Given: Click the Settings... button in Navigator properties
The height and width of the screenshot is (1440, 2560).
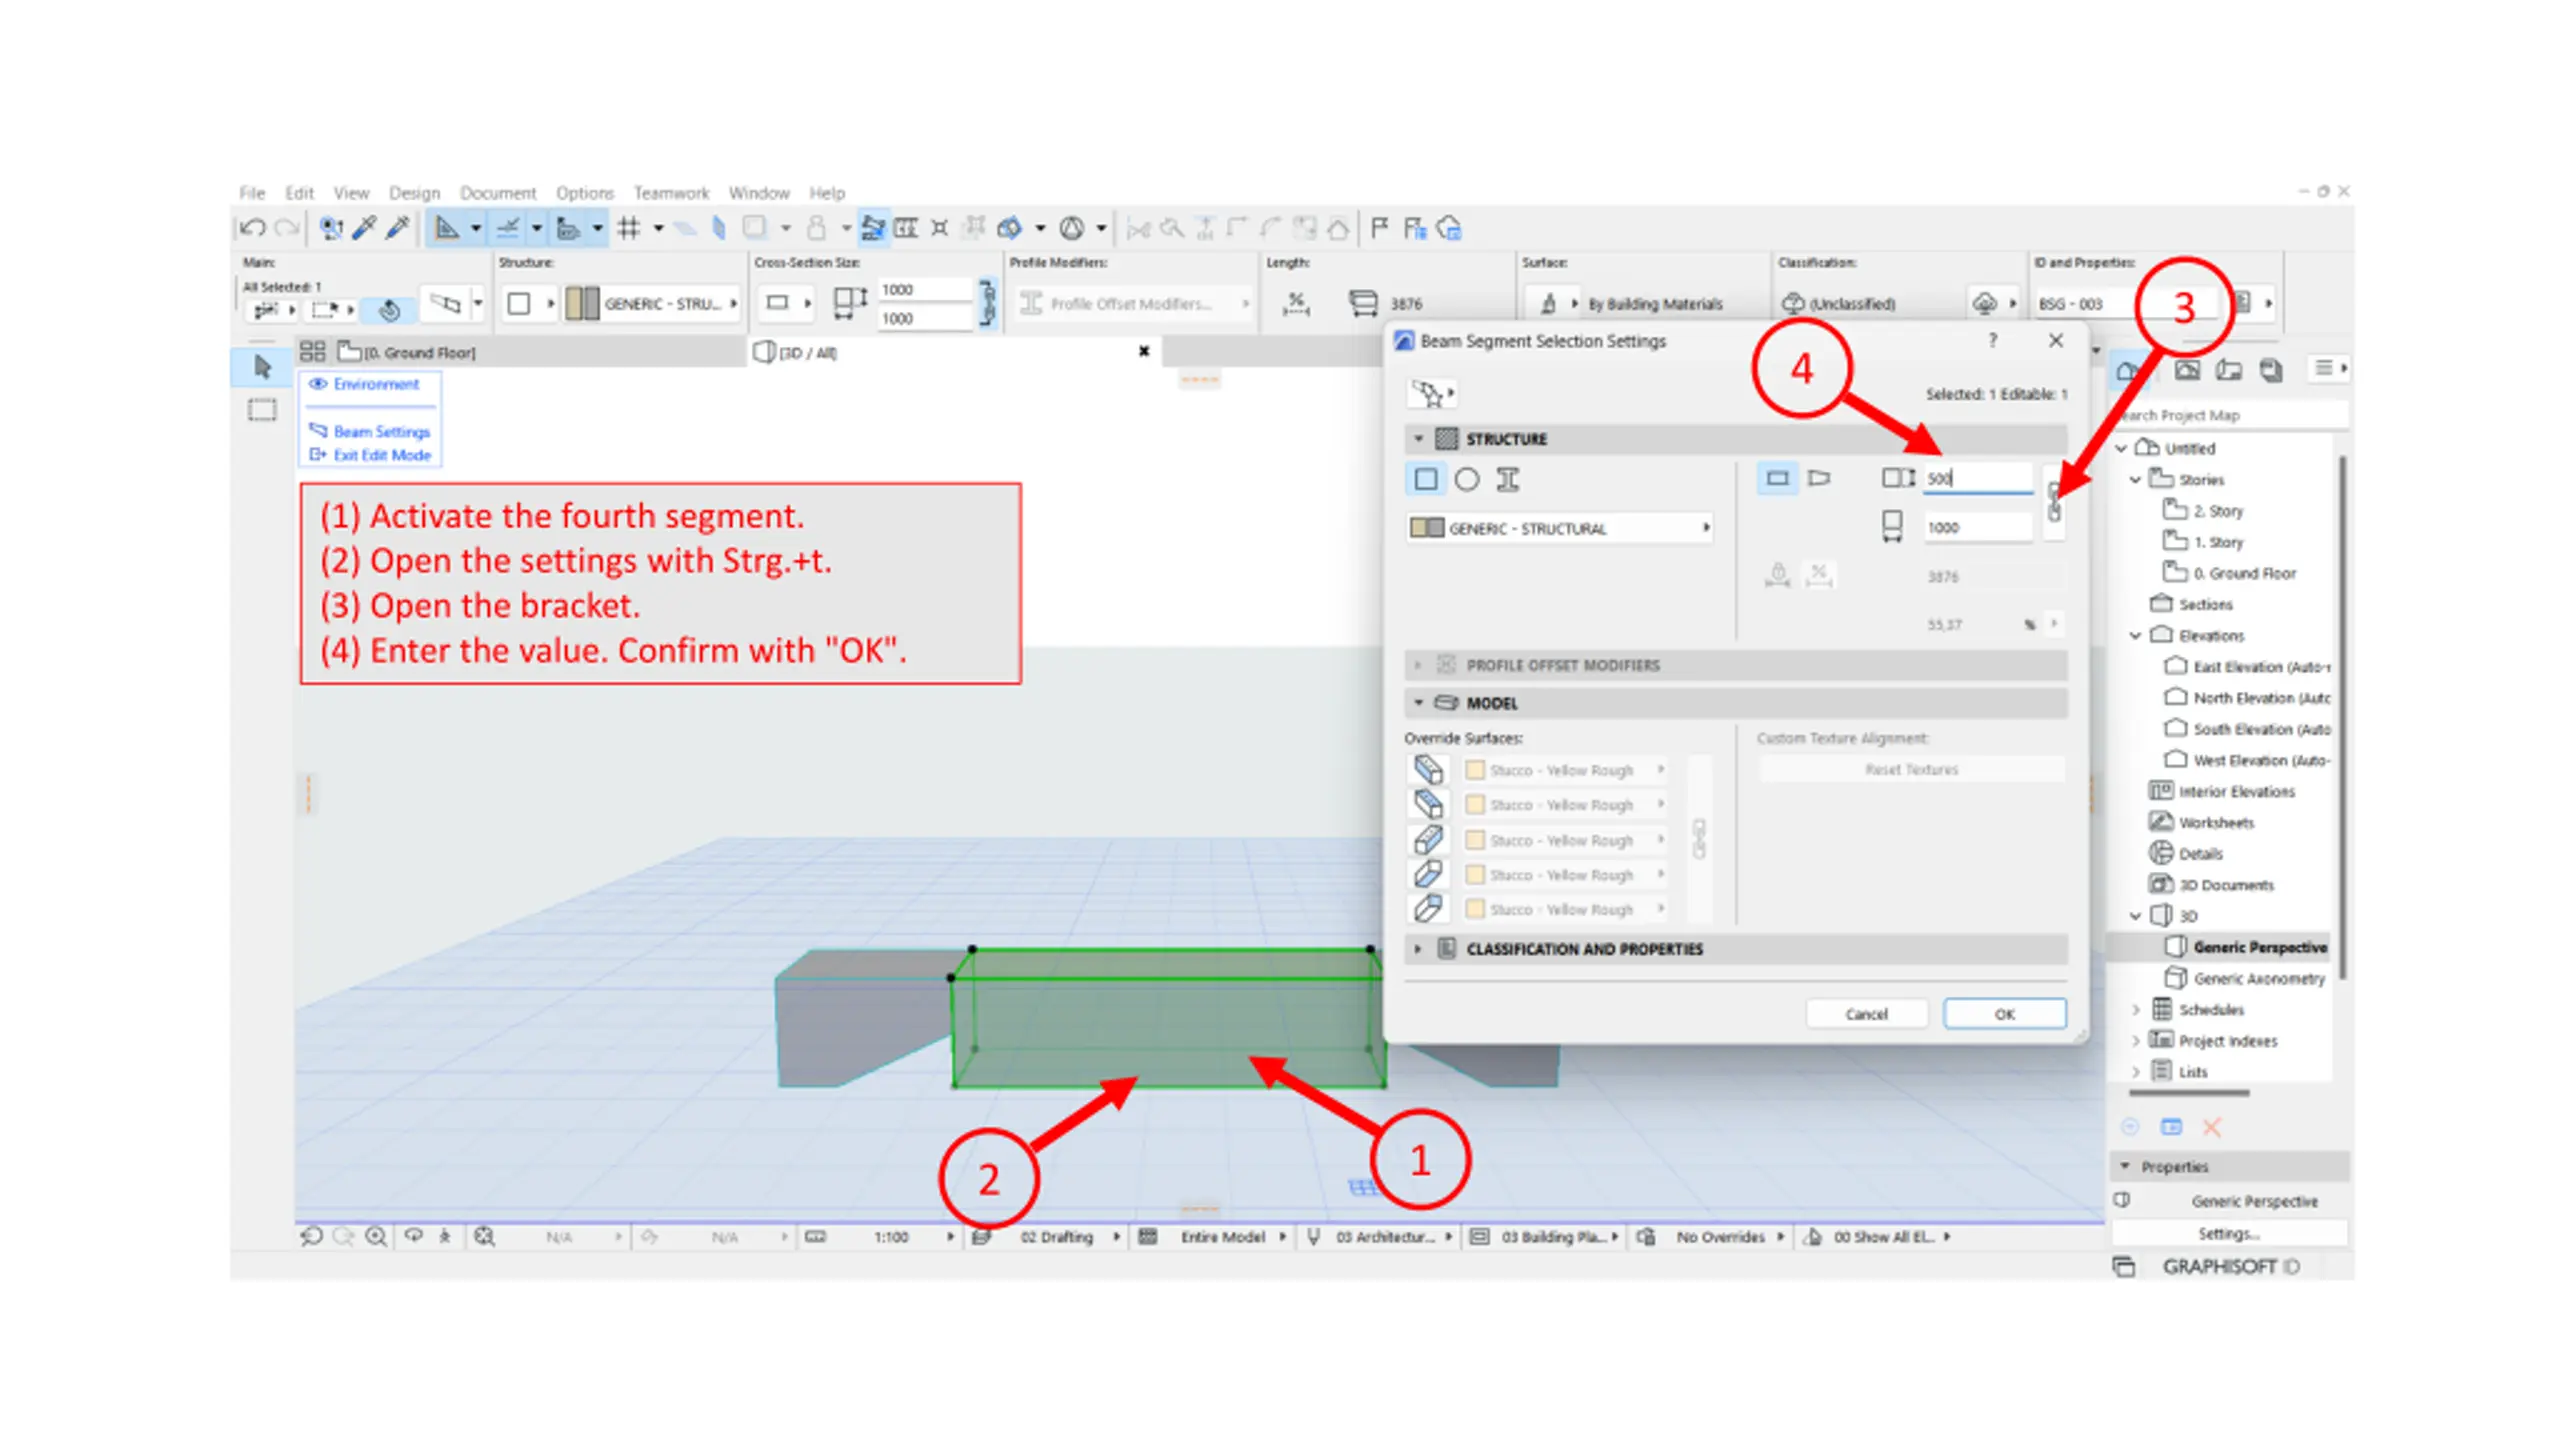Looking at the screenshot, I should 2229,1234.
